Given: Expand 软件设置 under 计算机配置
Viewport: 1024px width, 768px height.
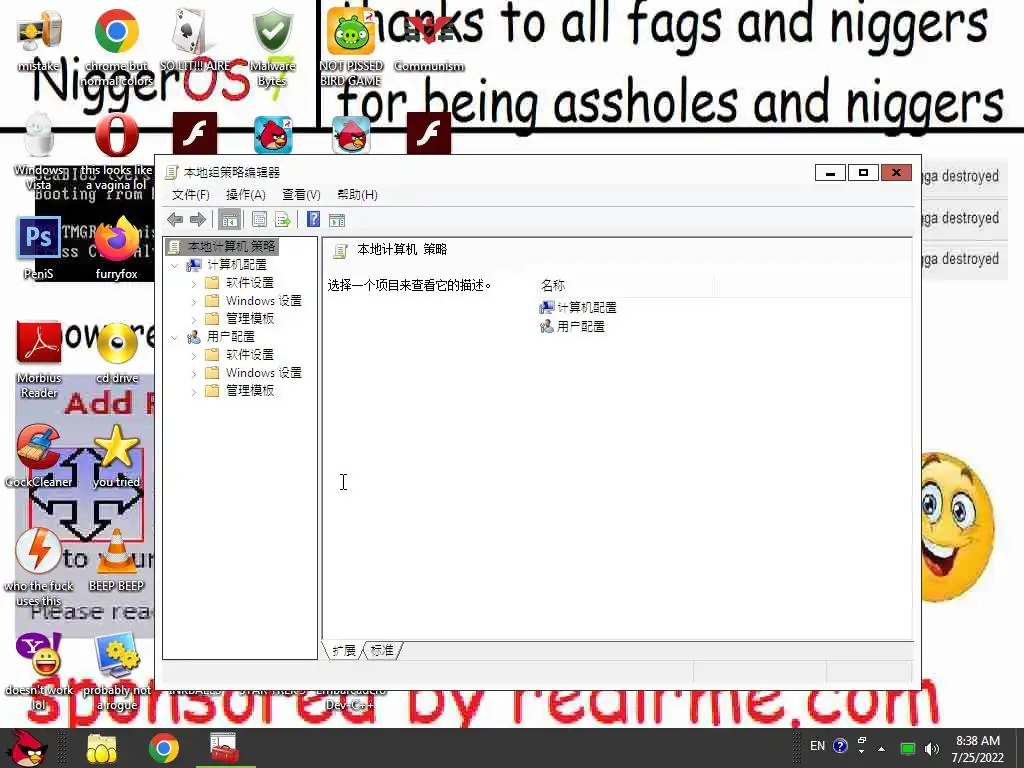Looking at the screenshot, I should pos(194,284).
